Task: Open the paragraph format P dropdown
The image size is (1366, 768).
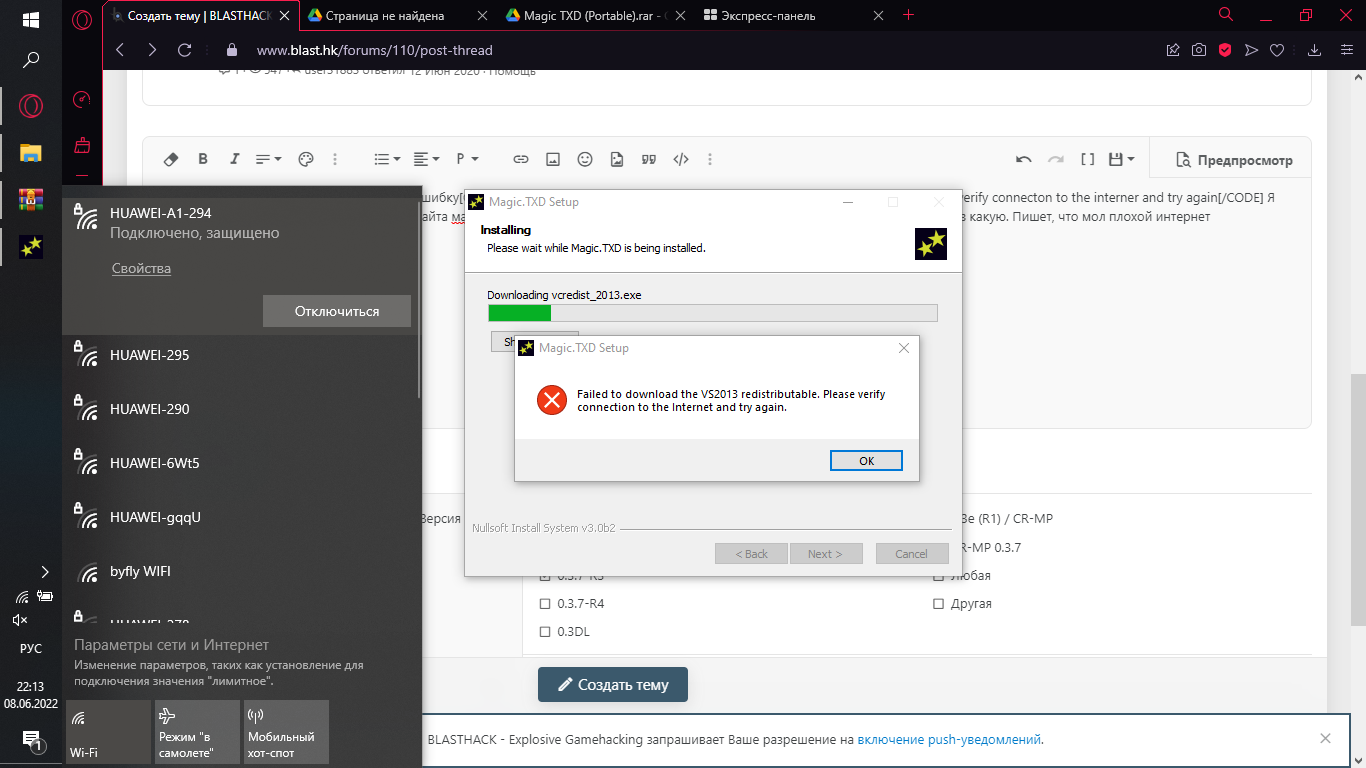Action: [x=467, y=159]
